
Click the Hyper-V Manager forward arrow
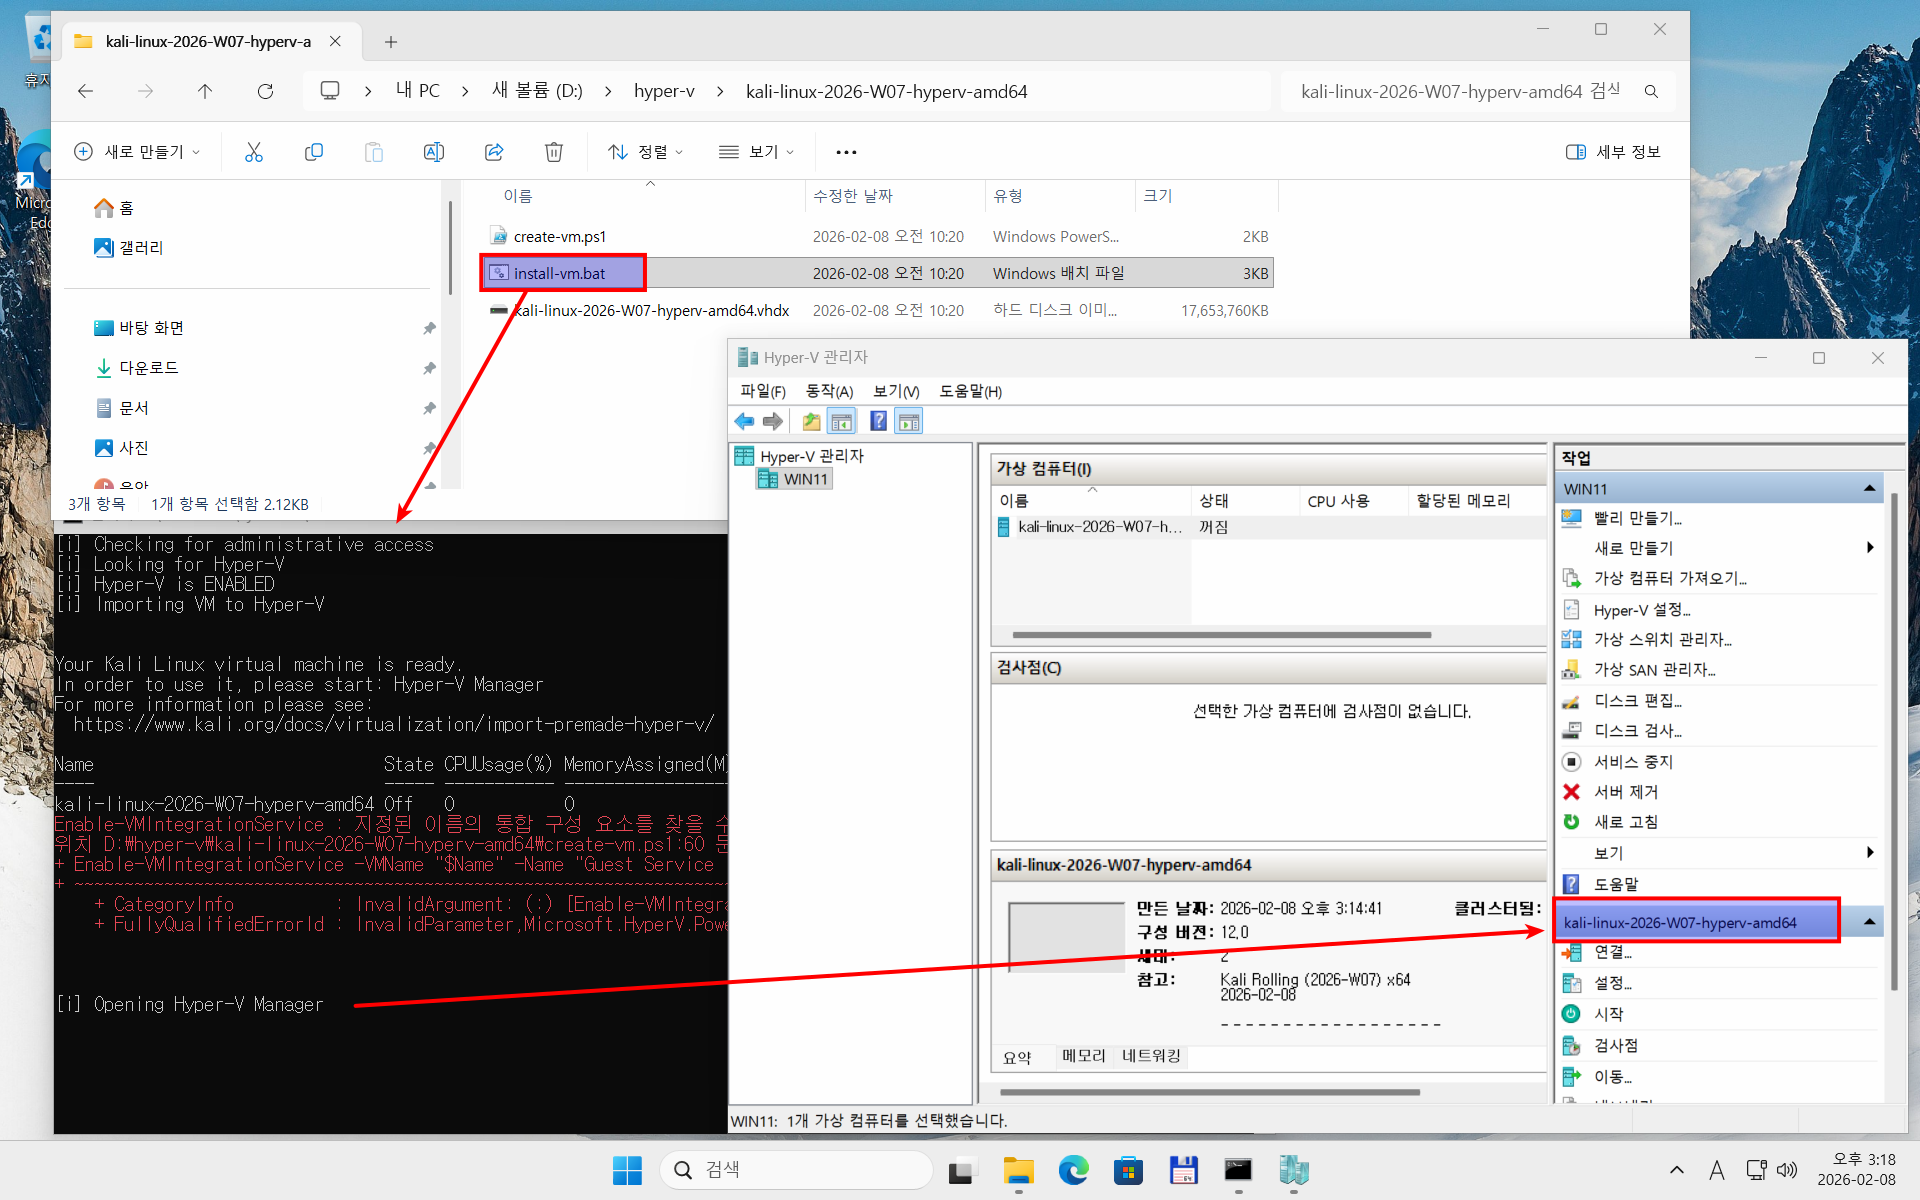tap(772, 421)
